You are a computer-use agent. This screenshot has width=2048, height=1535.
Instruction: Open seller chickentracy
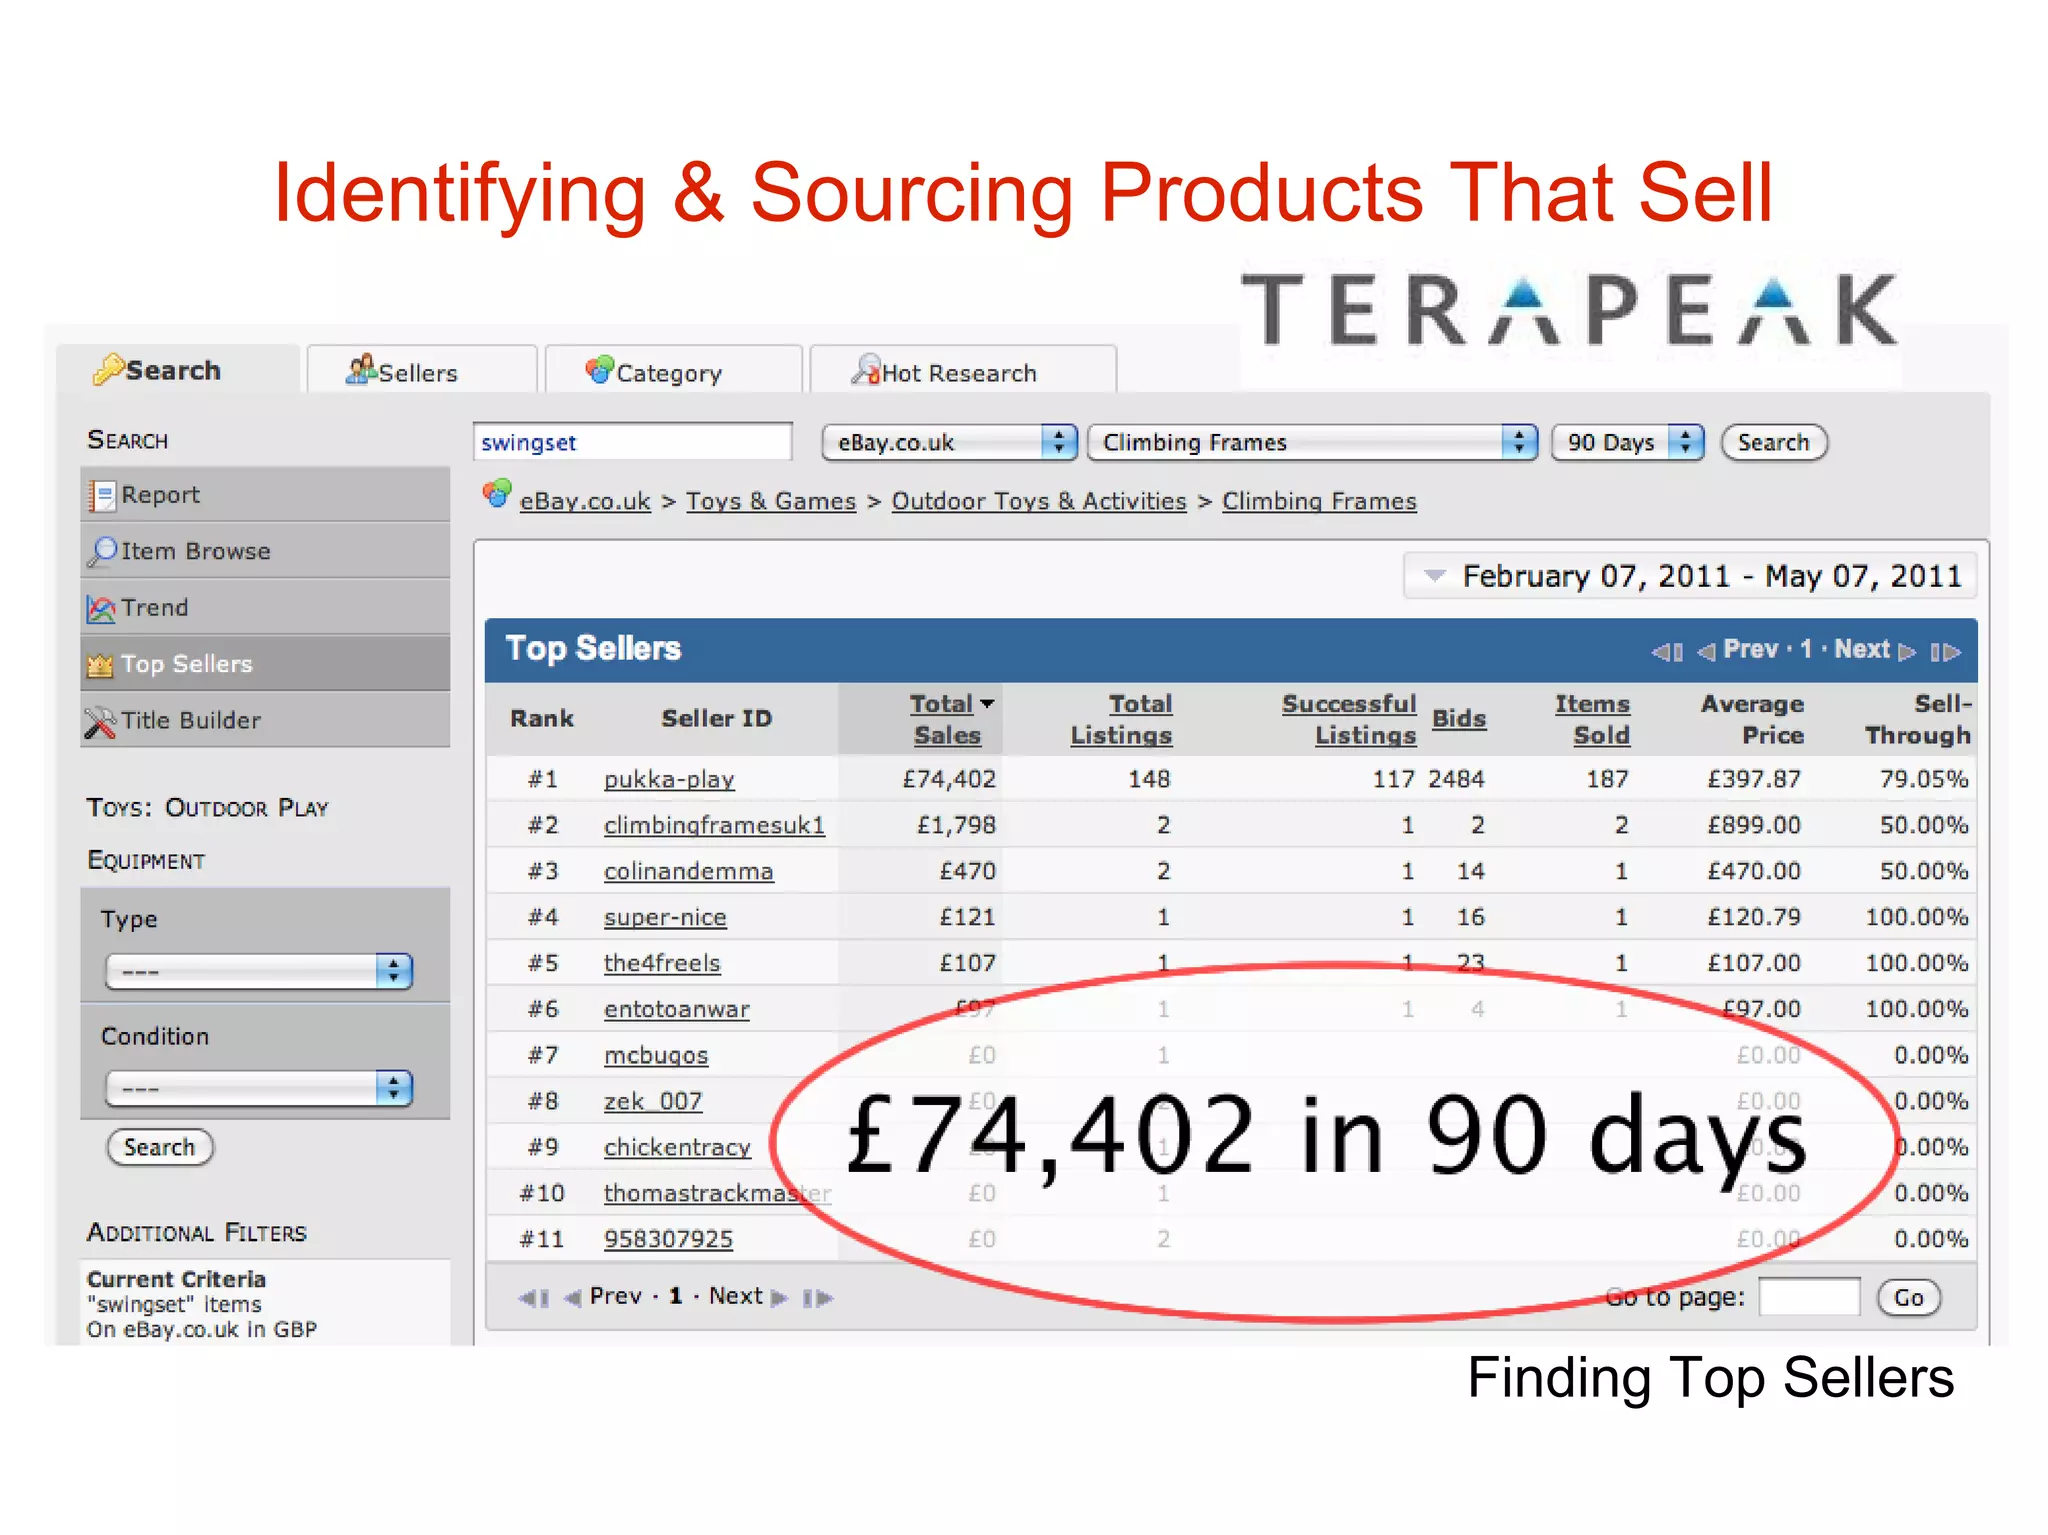677,1147
